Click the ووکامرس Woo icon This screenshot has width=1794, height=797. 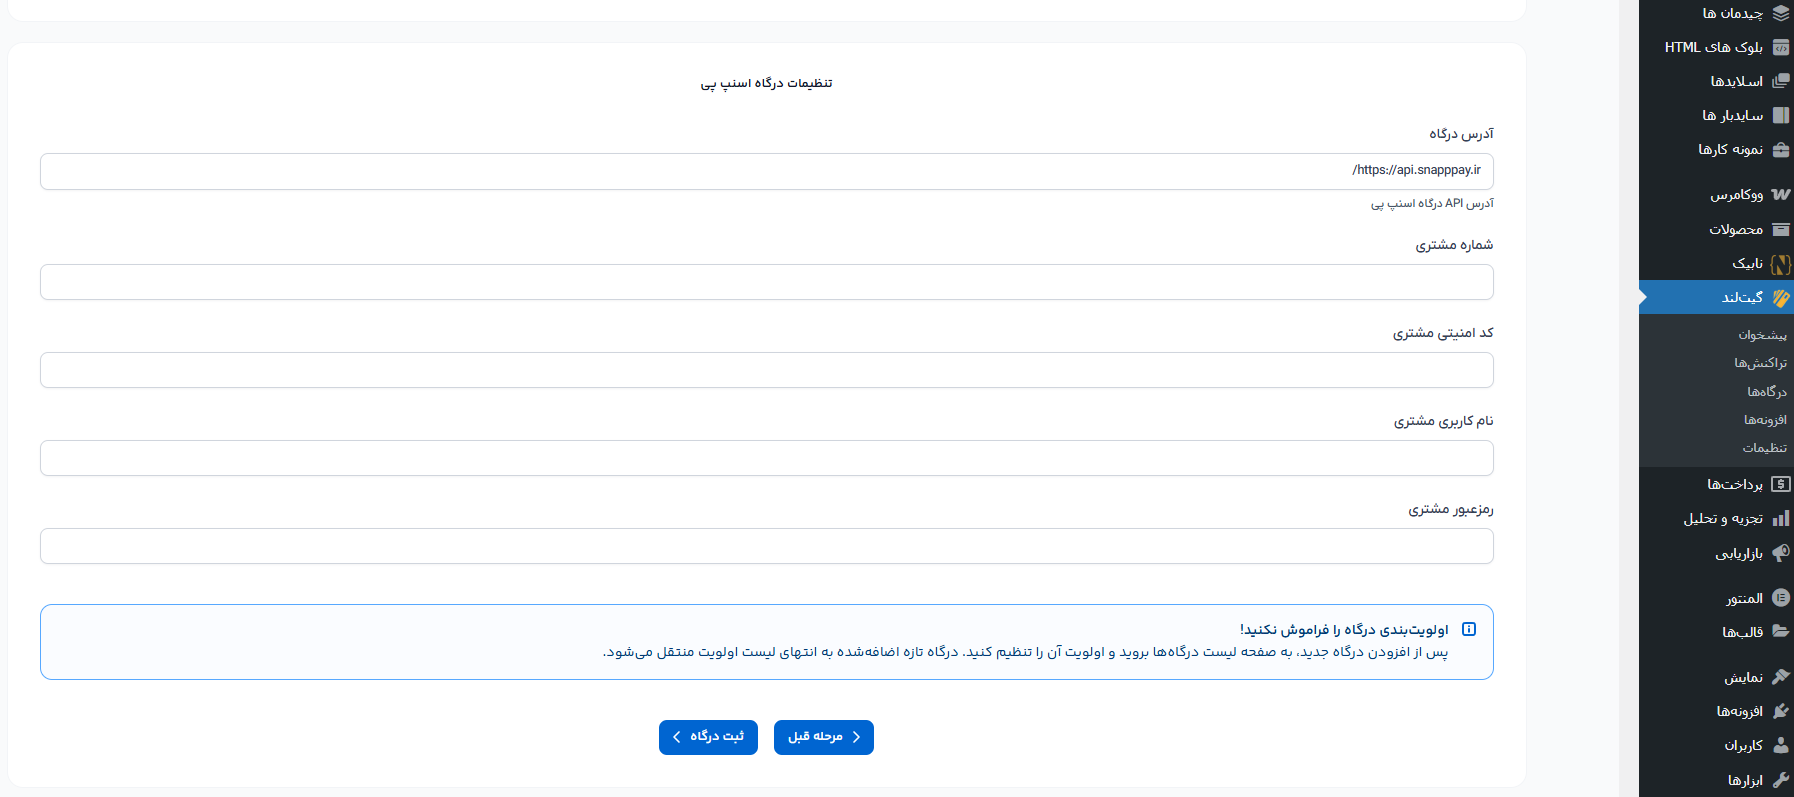click(x=1780, y=195)
